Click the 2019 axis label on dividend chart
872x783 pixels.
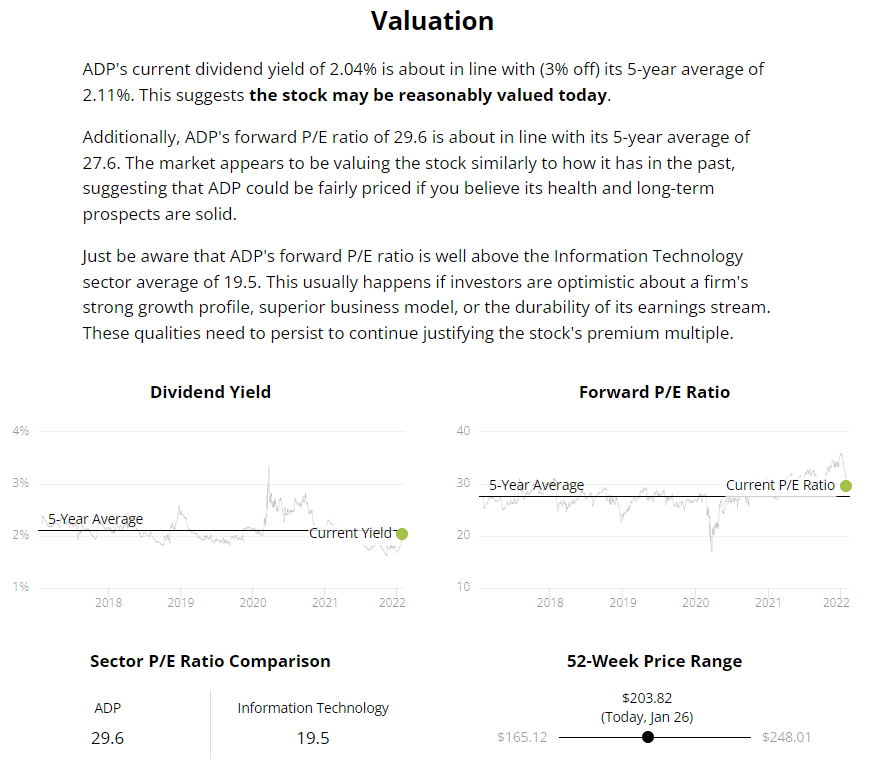click(181, 602)
